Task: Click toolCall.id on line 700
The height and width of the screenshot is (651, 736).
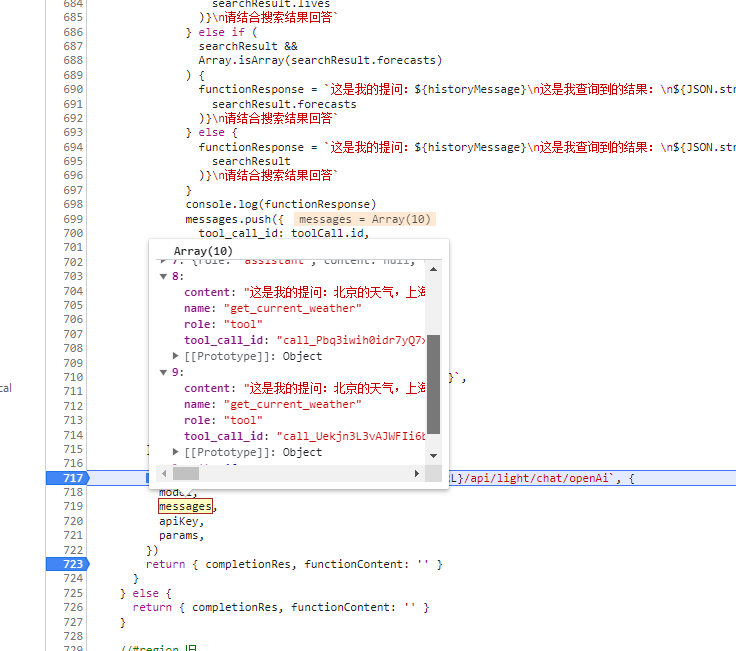Action: [327, 233]
